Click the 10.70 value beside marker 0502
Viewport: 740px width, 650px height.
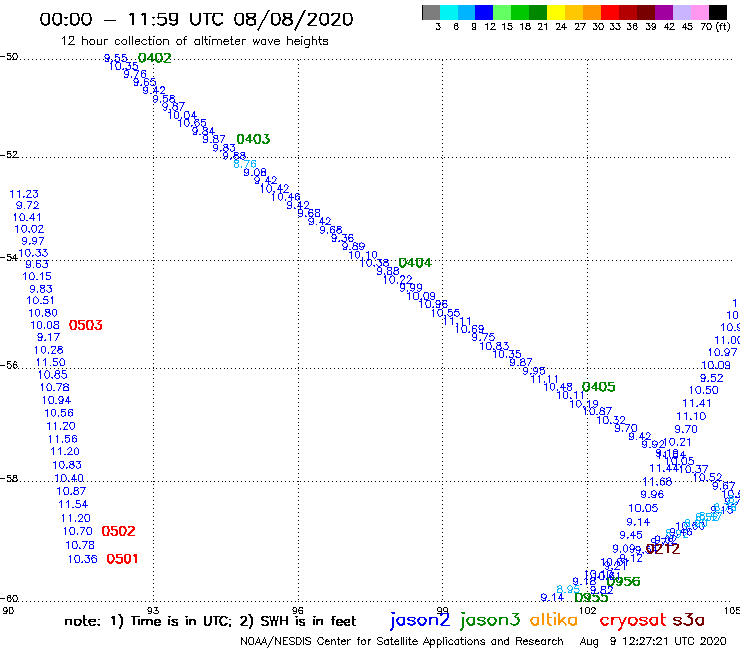tap(78, 531)
